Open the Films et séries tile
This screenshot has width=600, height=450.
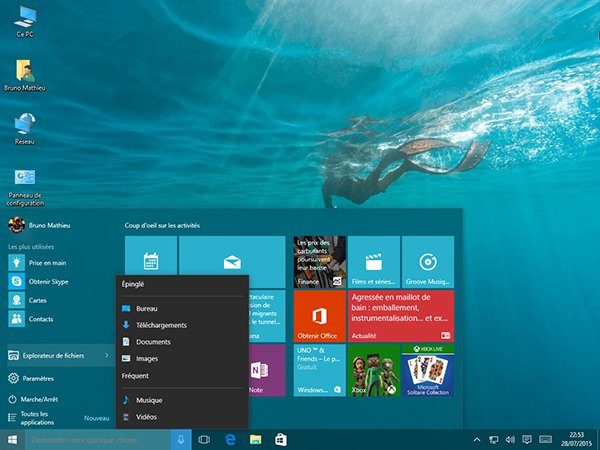[374, 262]
